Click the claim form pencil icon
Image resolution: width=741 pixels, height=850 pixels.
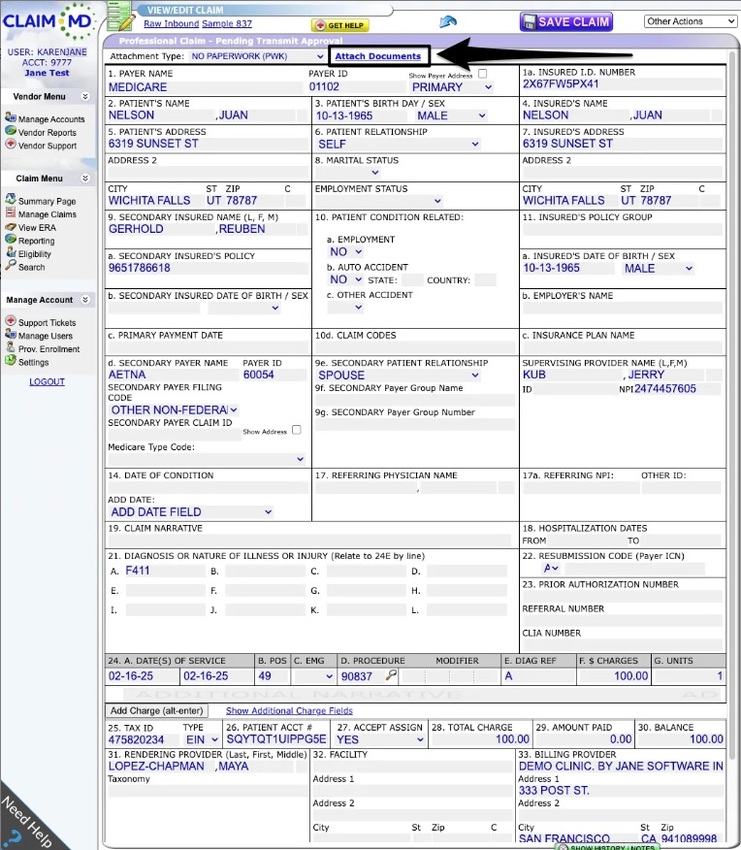[x=120, y=16]
